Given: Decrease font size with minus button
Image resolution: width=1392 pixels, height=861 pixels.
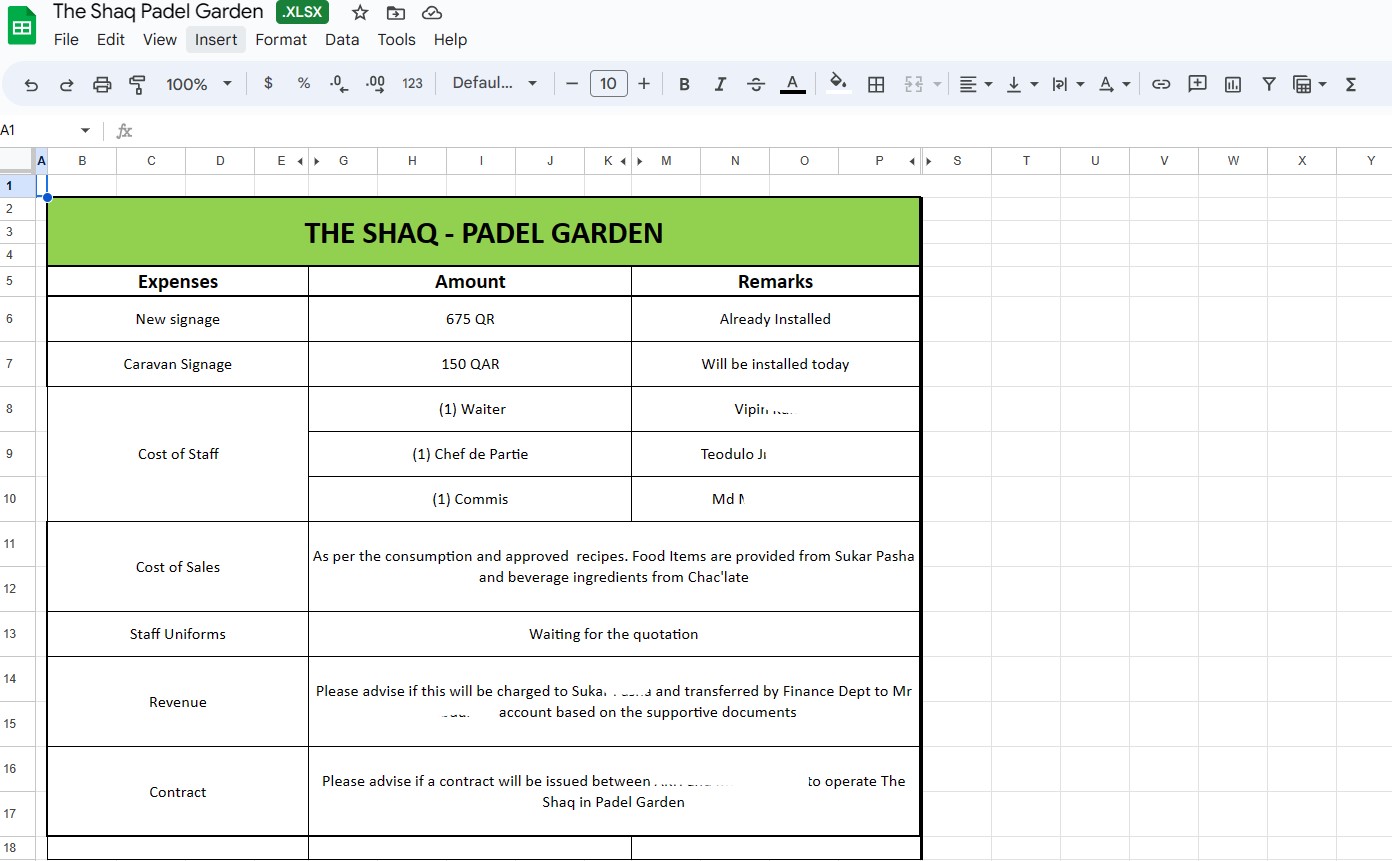Looking at the screenshot, I should pyautogui.click(x=572, y=84).
